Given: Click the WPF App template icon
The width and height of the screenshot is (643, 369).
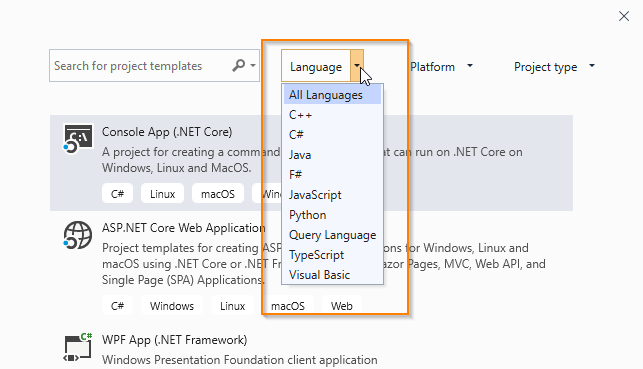Looking at the screenshot, I should [x=78, y=347].
